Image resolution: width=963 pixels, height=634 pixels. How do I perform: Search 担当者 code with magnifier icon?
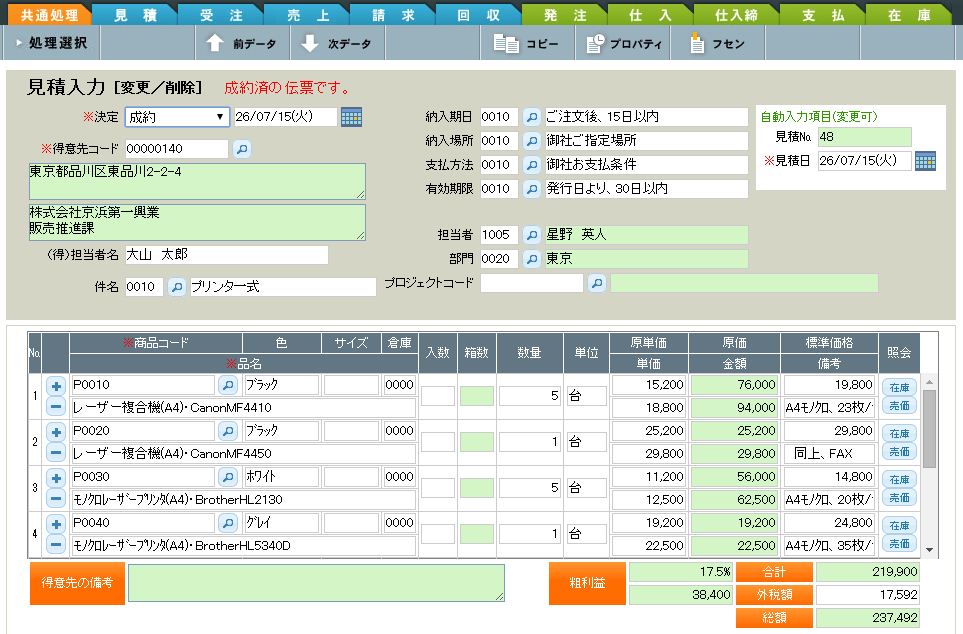click(532, 235)
